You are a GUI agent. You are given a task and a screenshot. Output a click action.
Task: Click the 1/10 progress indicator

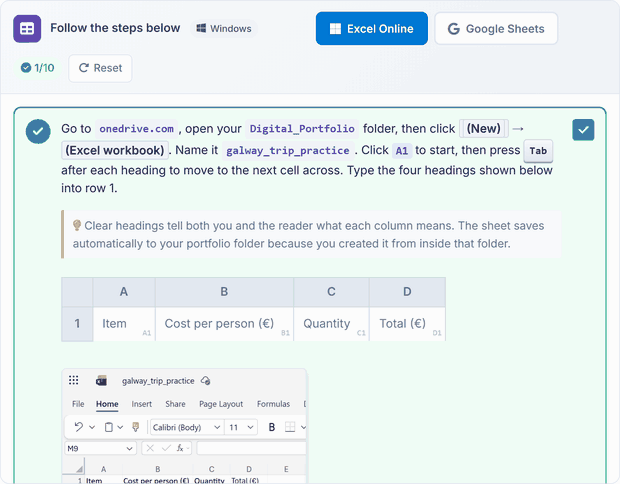pyautogui.click(x=38, y=68)
